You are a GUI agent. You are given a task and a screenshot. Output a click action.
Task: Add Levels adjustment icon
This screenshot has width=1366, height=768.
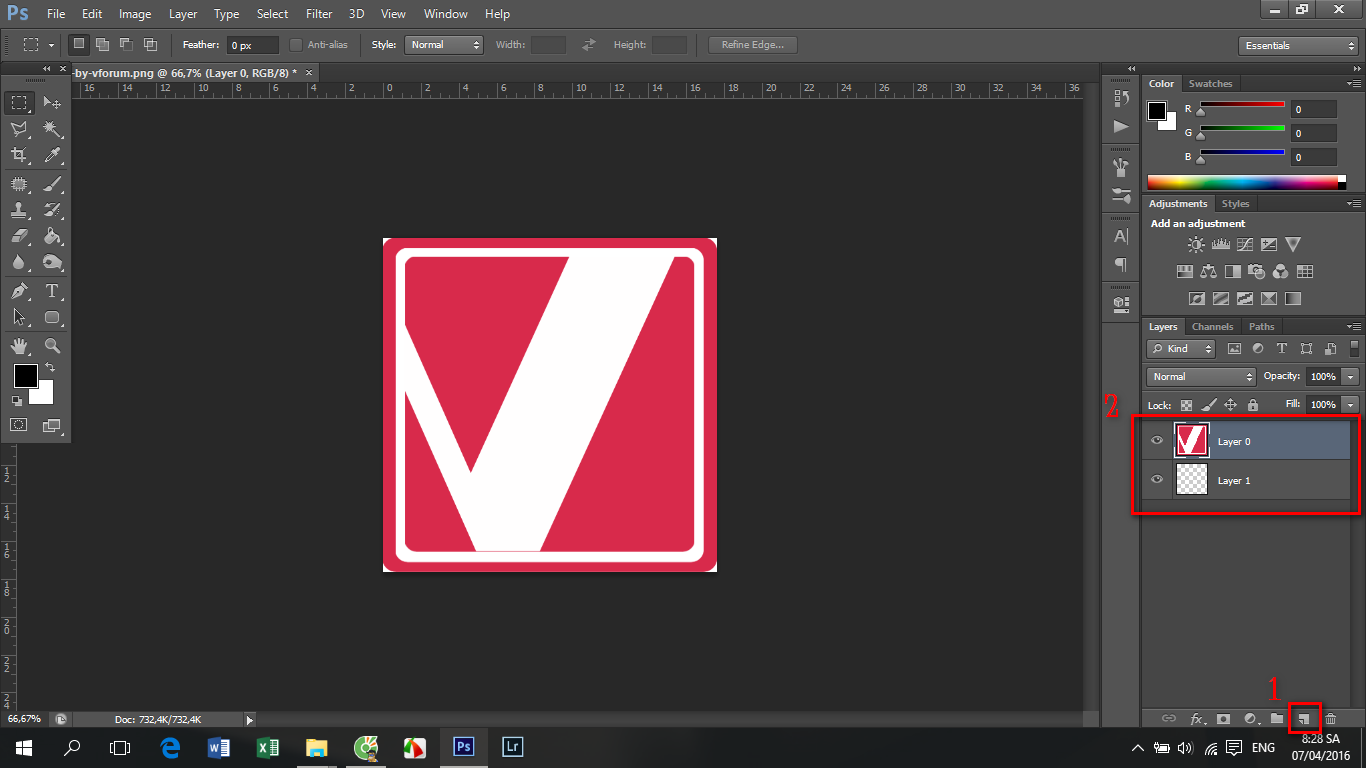tap(1221, 244)
